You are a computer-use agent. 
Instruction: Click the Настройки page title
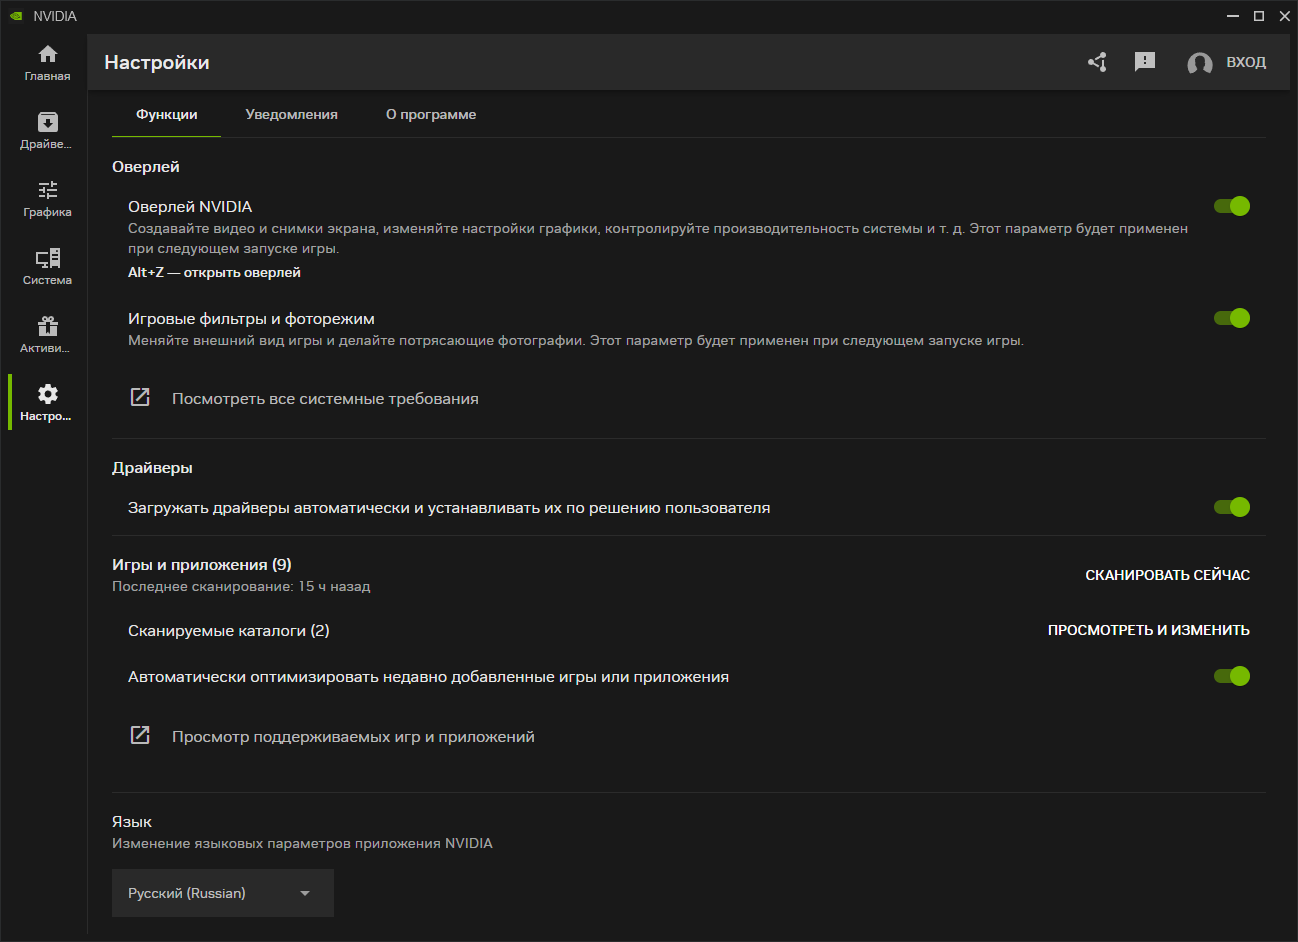coord(157,62)
